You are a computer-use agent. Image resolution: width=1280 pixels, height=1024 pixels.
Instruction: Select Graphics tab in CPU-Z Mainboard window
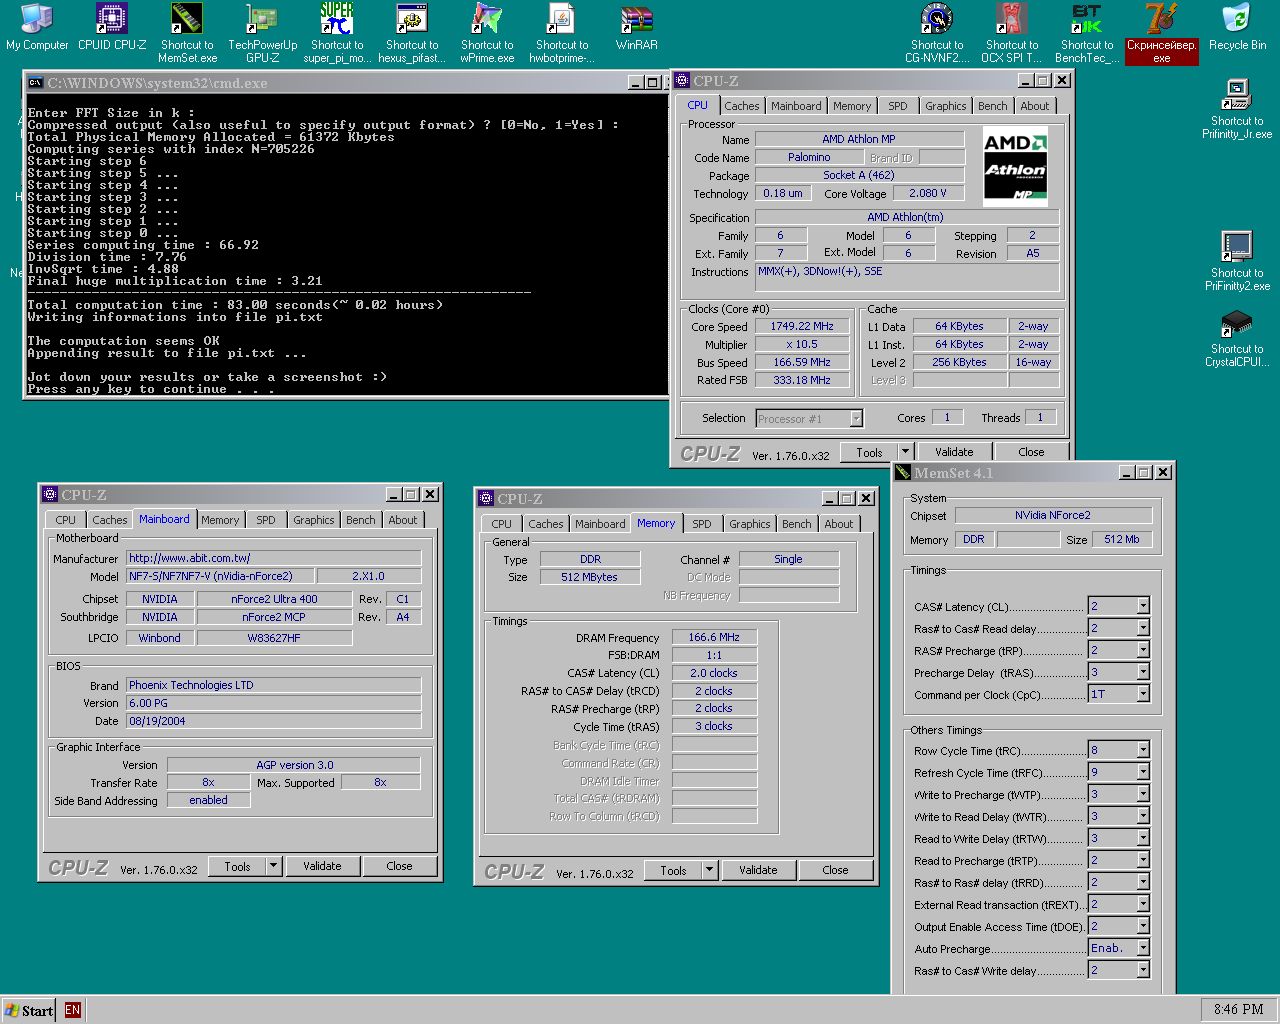[314, 520]
